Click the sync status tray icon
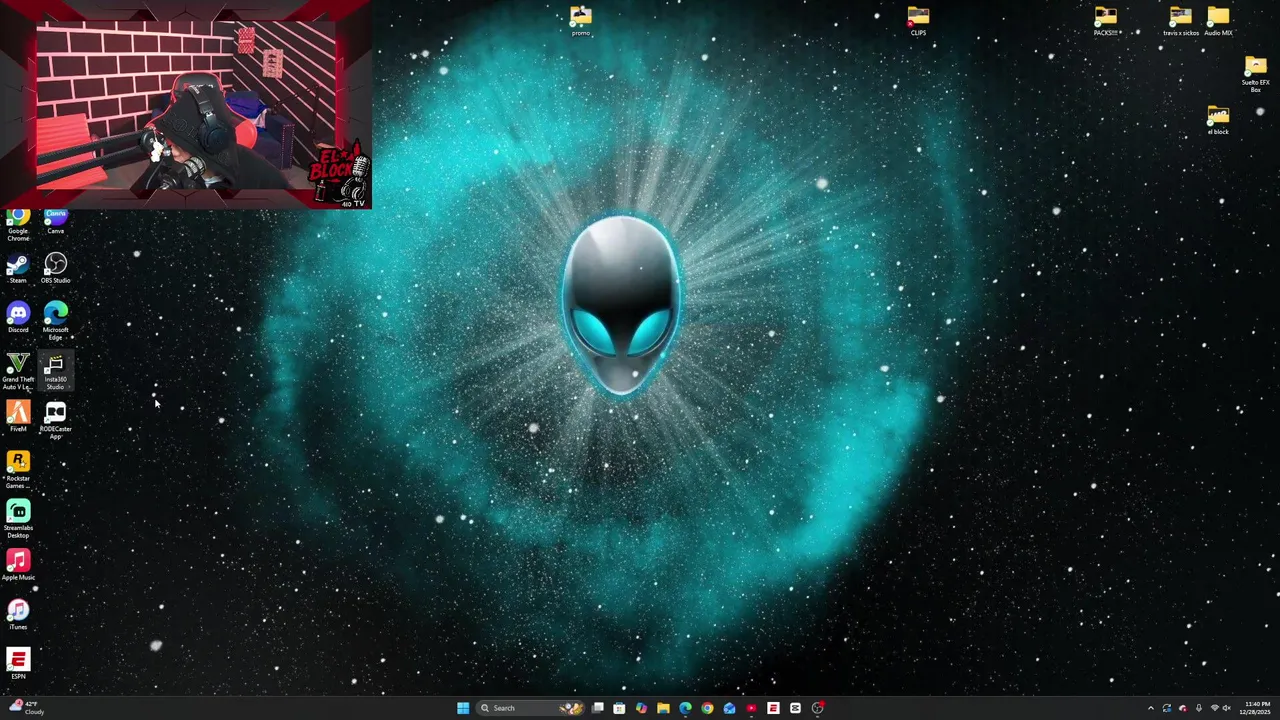The image size is (1280, 720). click(x=1166, y=708)
